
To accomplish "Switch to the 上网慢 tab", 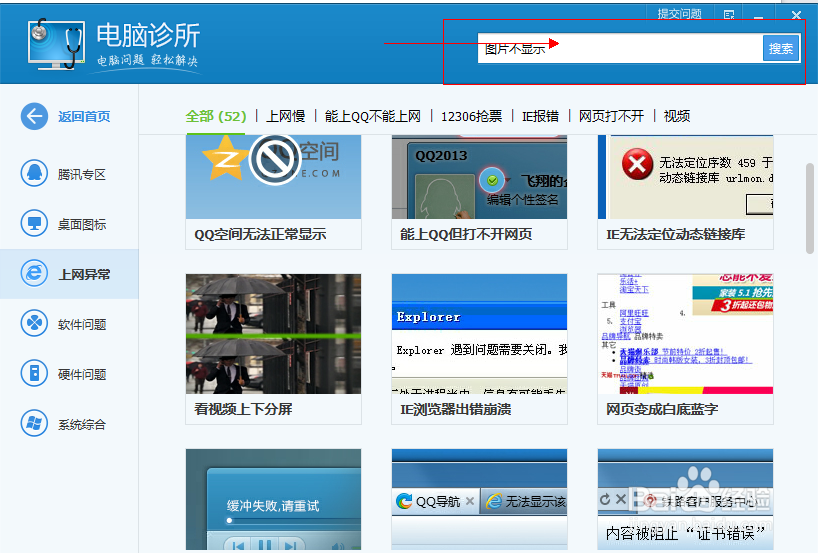I will 285,116.
